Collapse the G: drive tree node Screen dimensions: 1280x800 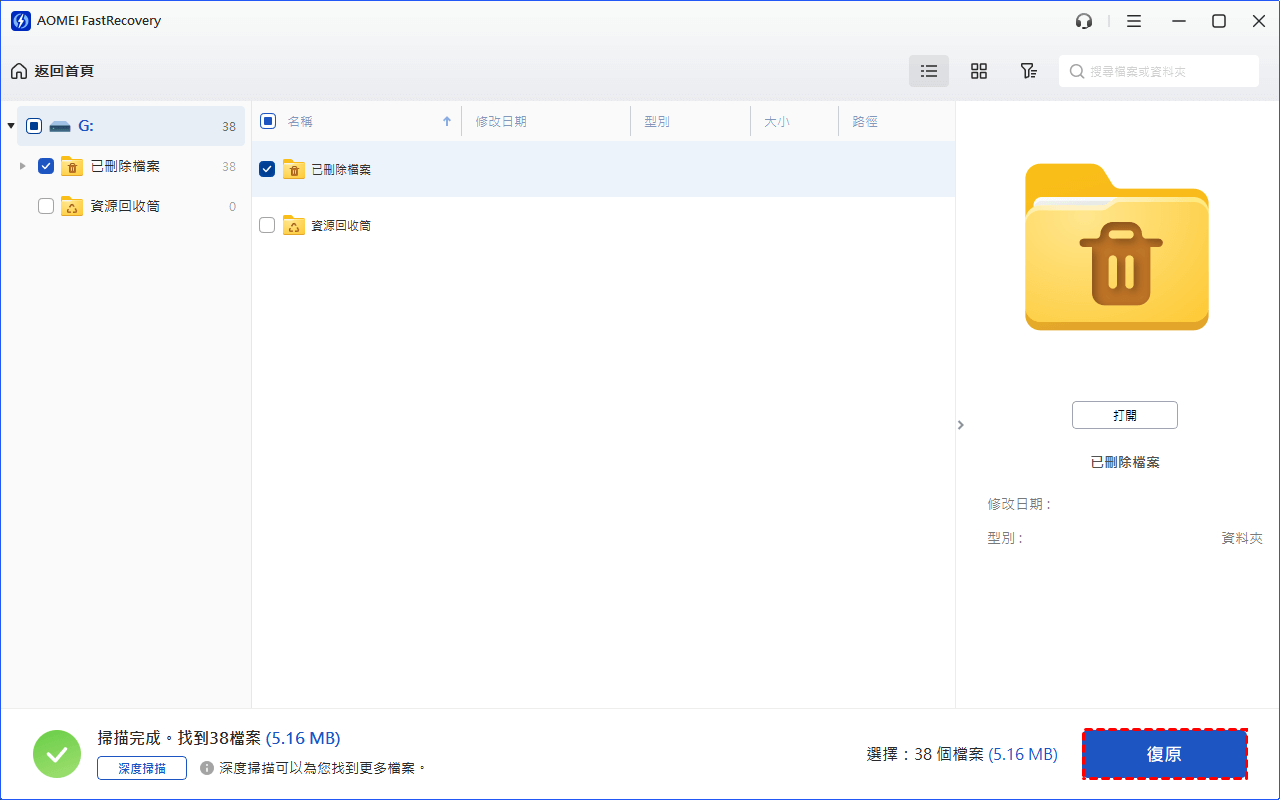tap(11, 126)
